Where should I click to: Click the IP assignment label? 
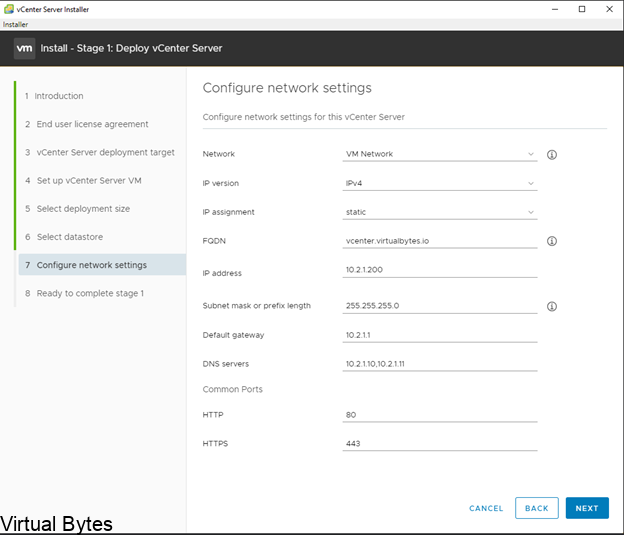point(228,212)
